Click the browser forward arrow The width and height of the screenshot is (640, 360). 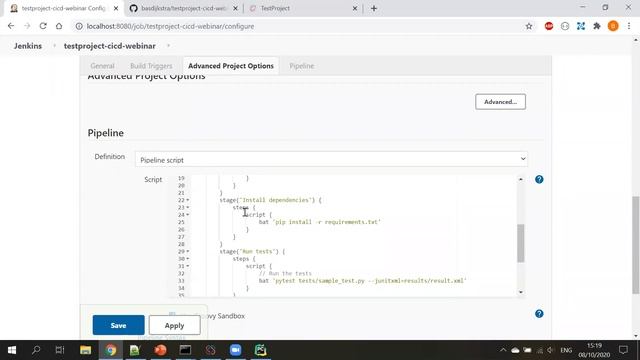(x=27, y=26)
